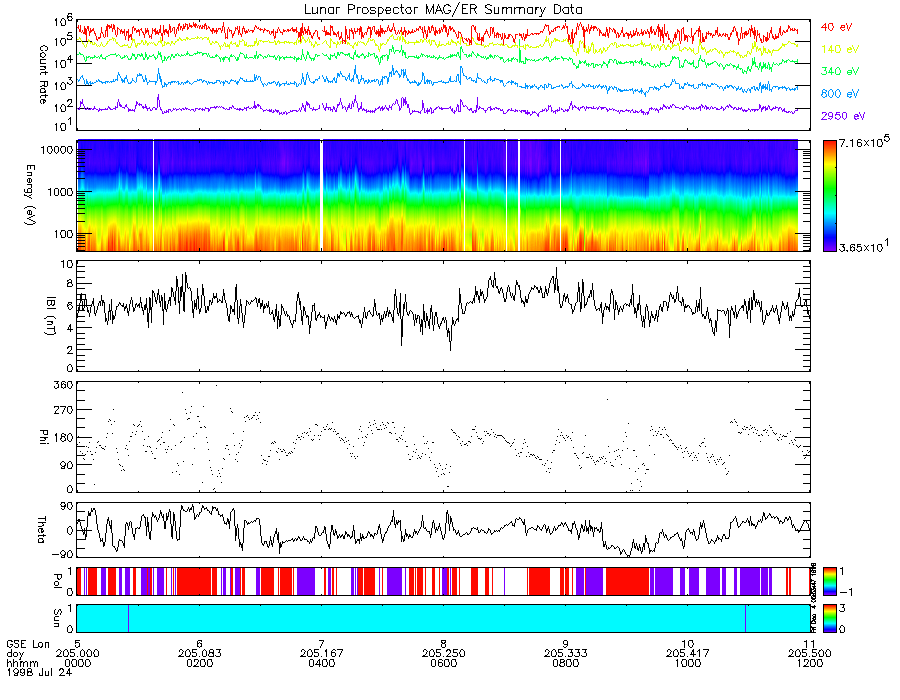Select the 800 eV blue legend label
Viewport: 900px width, 700px height.
[840, 94]
